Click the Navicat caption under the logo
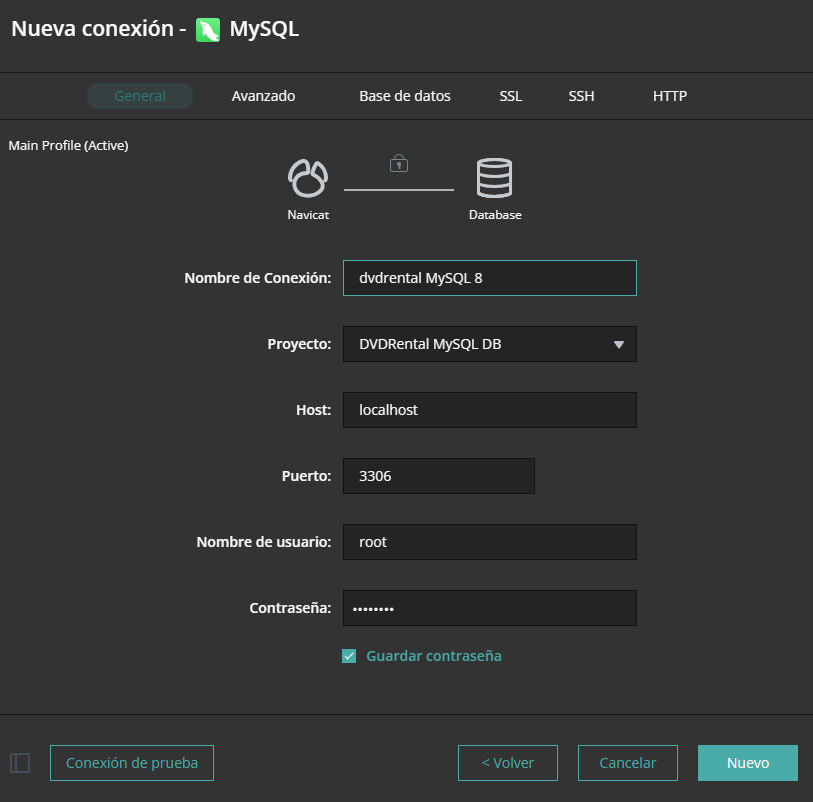This screenshot has width=813, height=802. click(308, 215)
